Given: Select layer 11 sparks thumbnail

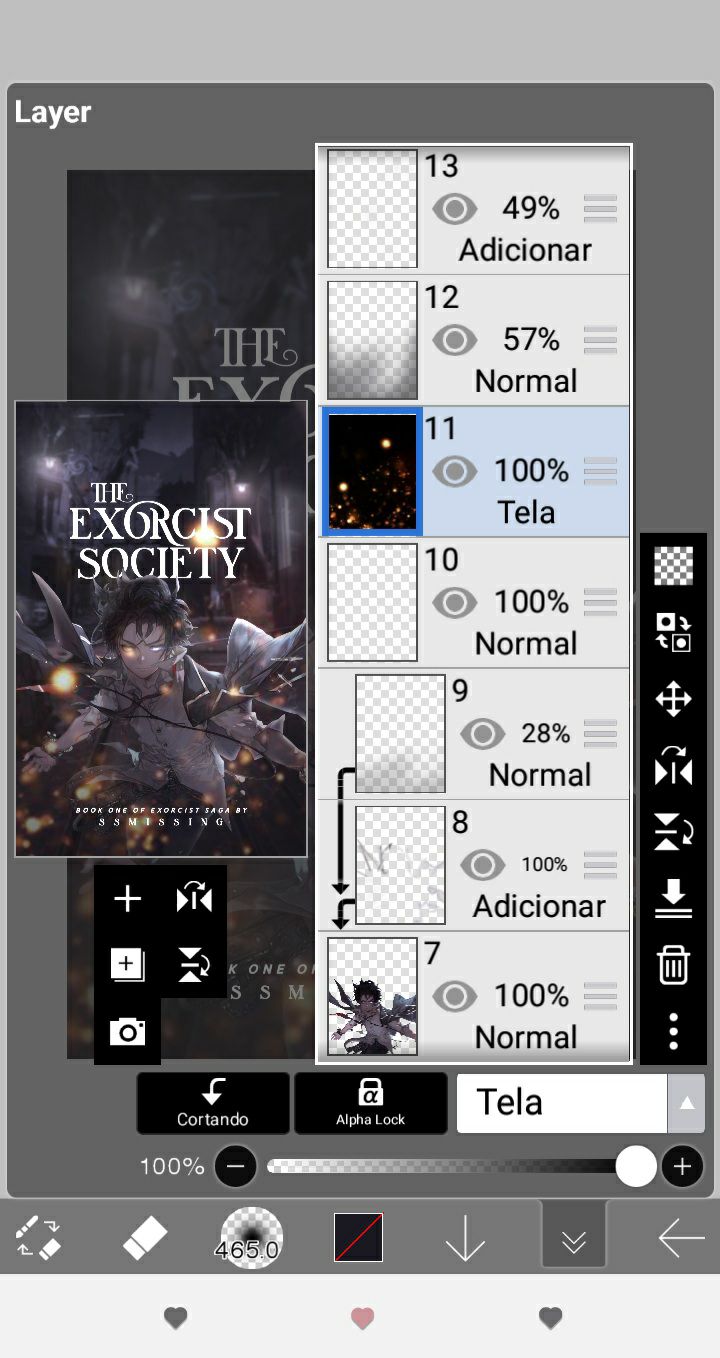Looking at the screenshot, I should pos(372,471).
